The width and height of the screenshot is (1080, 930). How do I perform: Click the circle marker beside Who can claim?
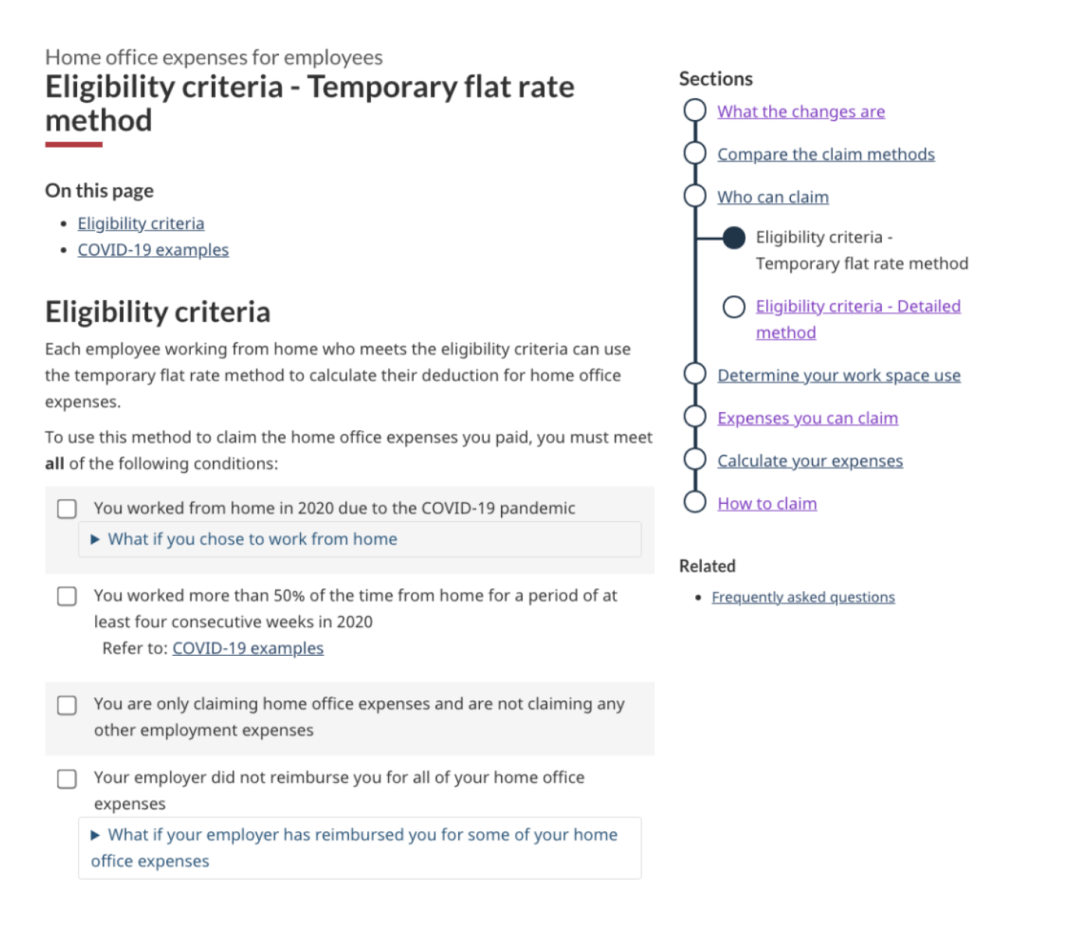coord(695,196)
